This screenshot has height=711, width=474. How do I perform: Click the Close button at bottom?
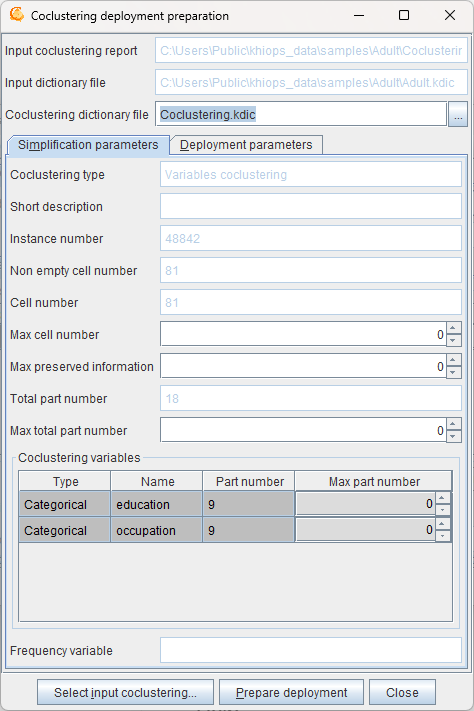point(402,692)
